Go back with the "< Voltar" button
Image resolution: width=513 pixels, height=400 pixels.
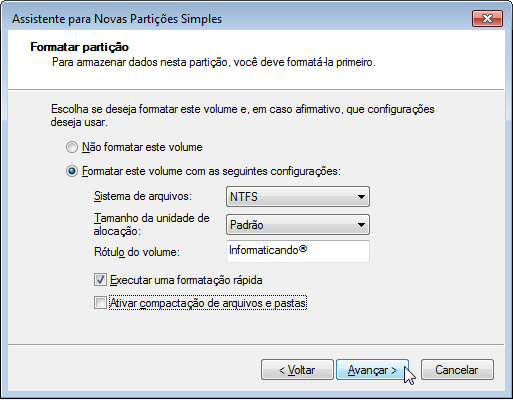click(297, 370)
